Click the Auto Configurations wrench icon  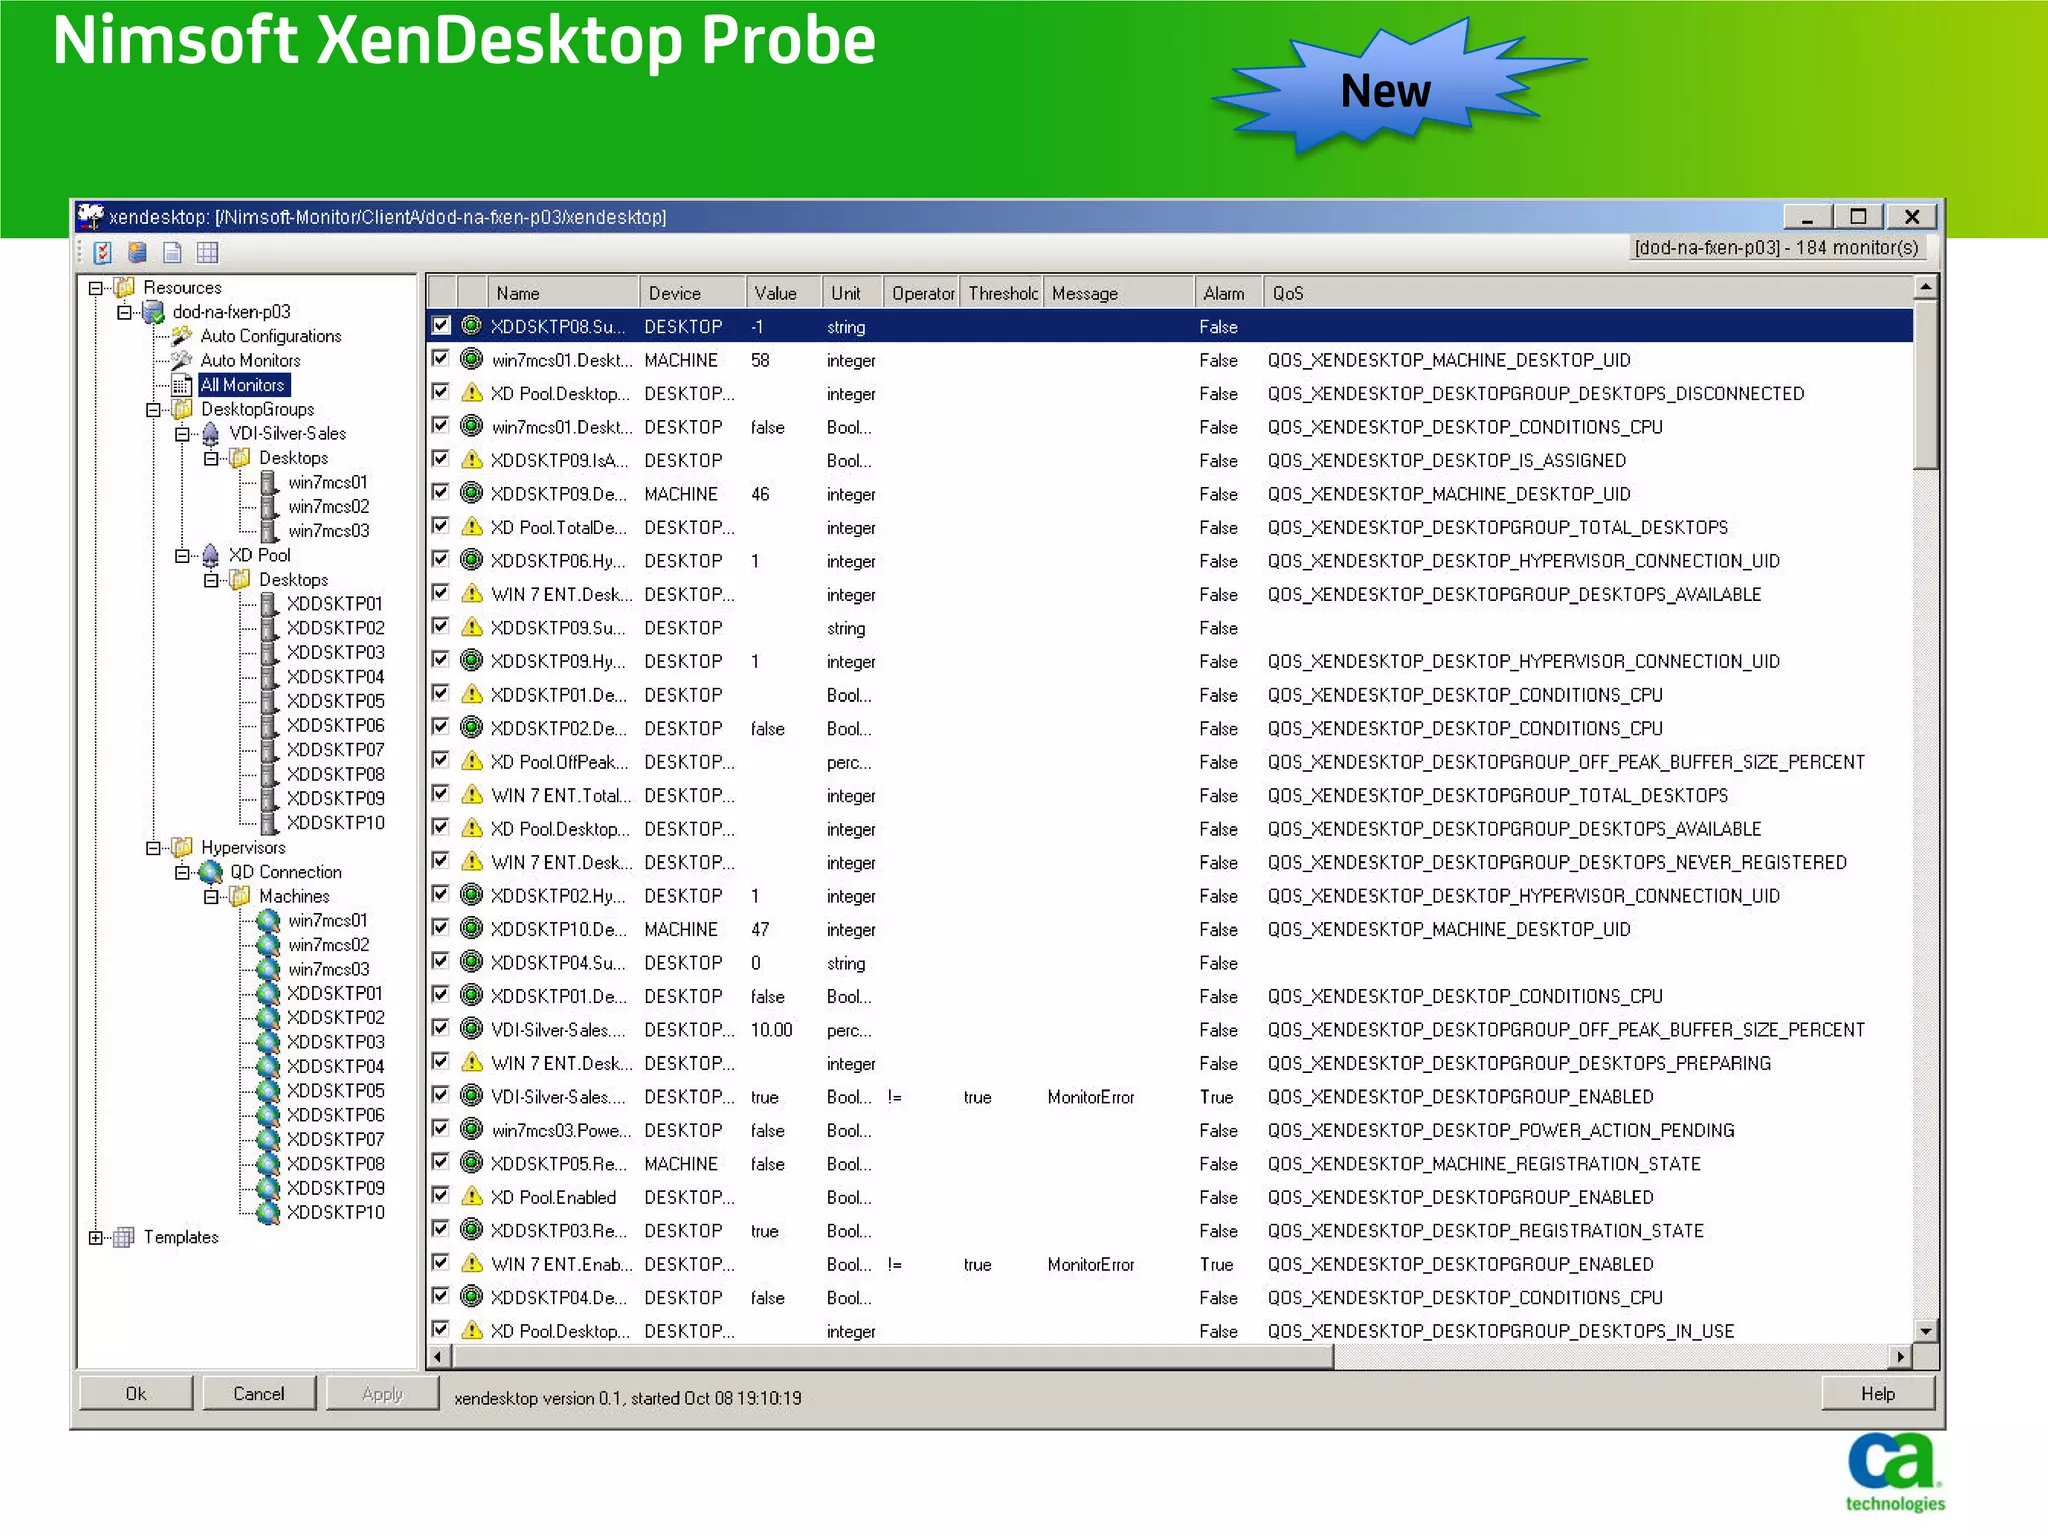point(182,336)
